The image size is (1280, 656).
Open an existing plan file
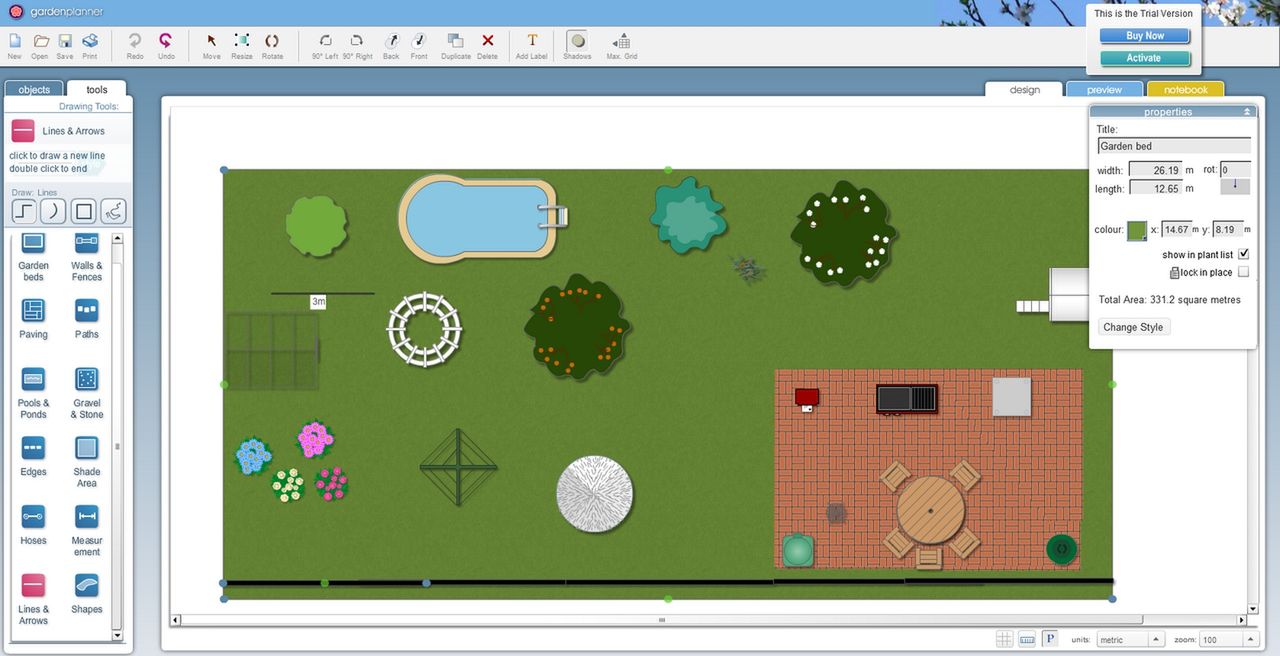(x=40, y=46)
